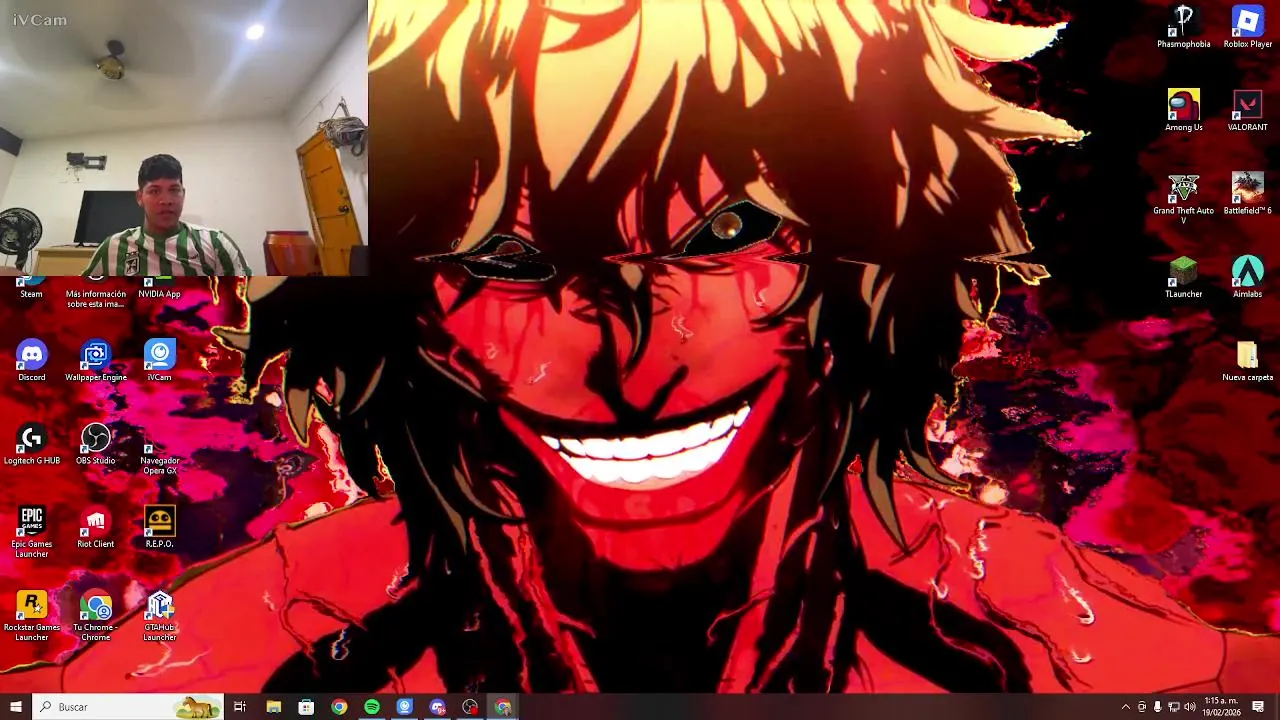Viewport: 1280px width, 720px height.
Task: Select the Aimlabs desktop icon
Action: coord(1247,277)
